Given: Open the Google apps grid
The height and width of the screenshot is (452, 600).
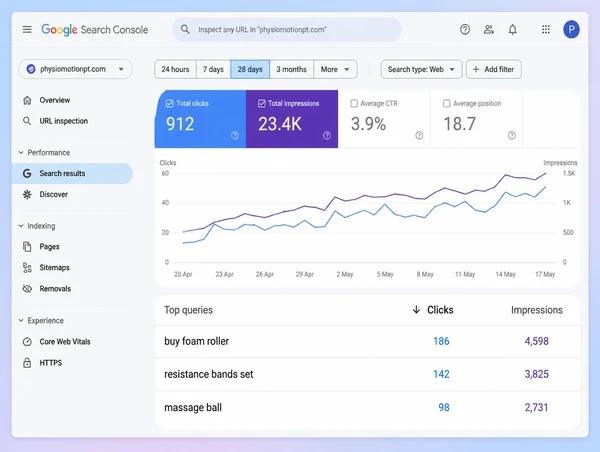Looking at the screenshot, I should click(546, 29).
